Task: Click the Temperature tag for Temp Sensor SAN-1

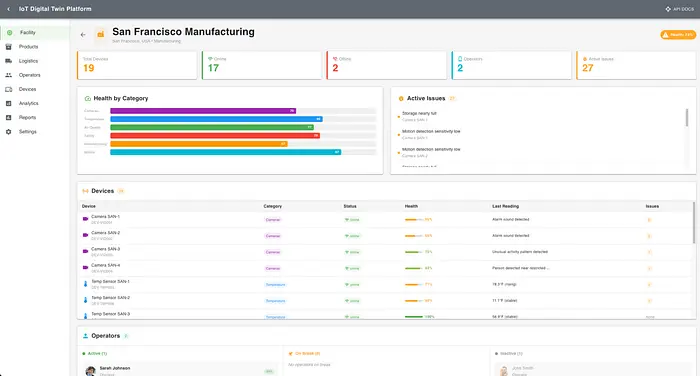Action: (275, 285)
